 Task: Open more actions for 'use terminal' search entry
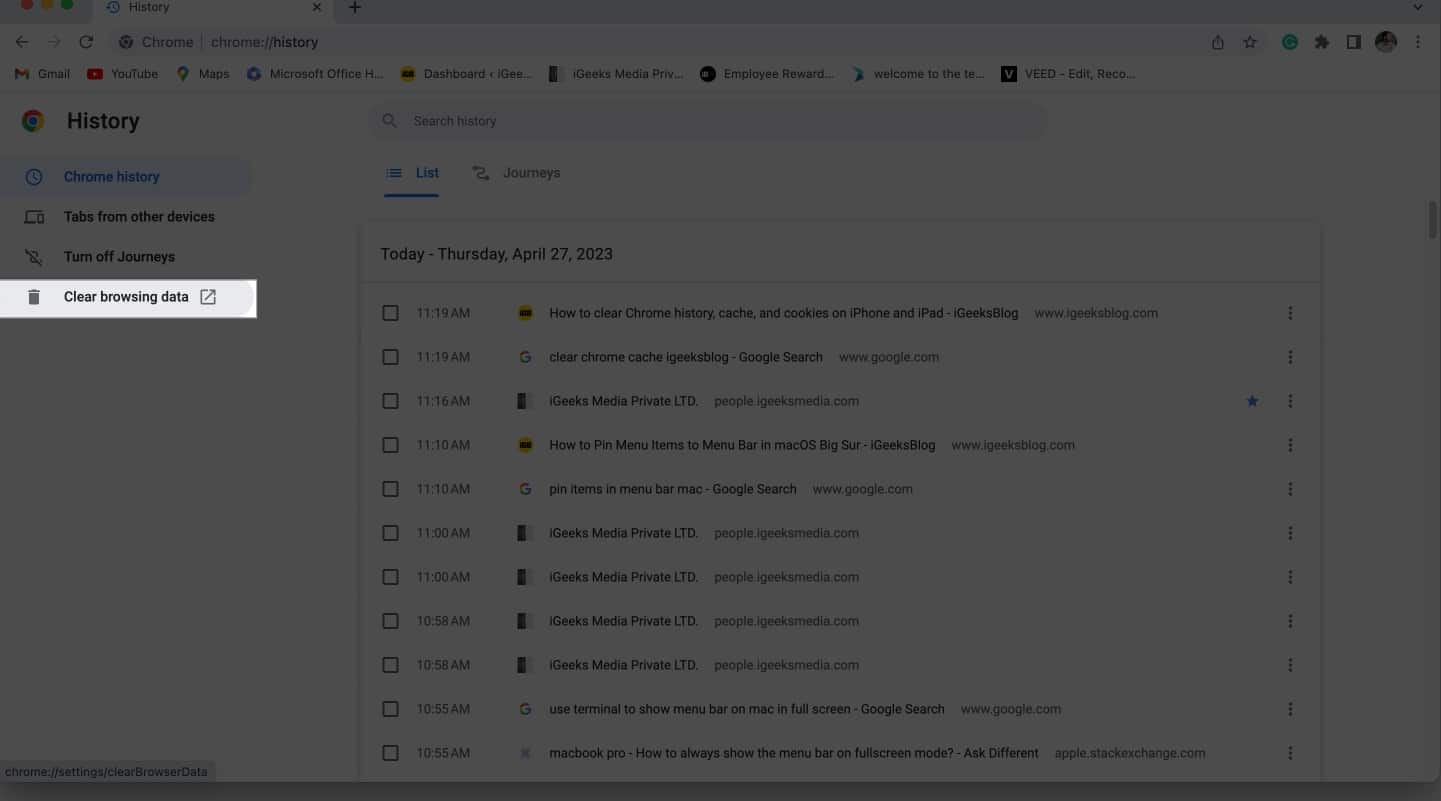[1290, 709]
